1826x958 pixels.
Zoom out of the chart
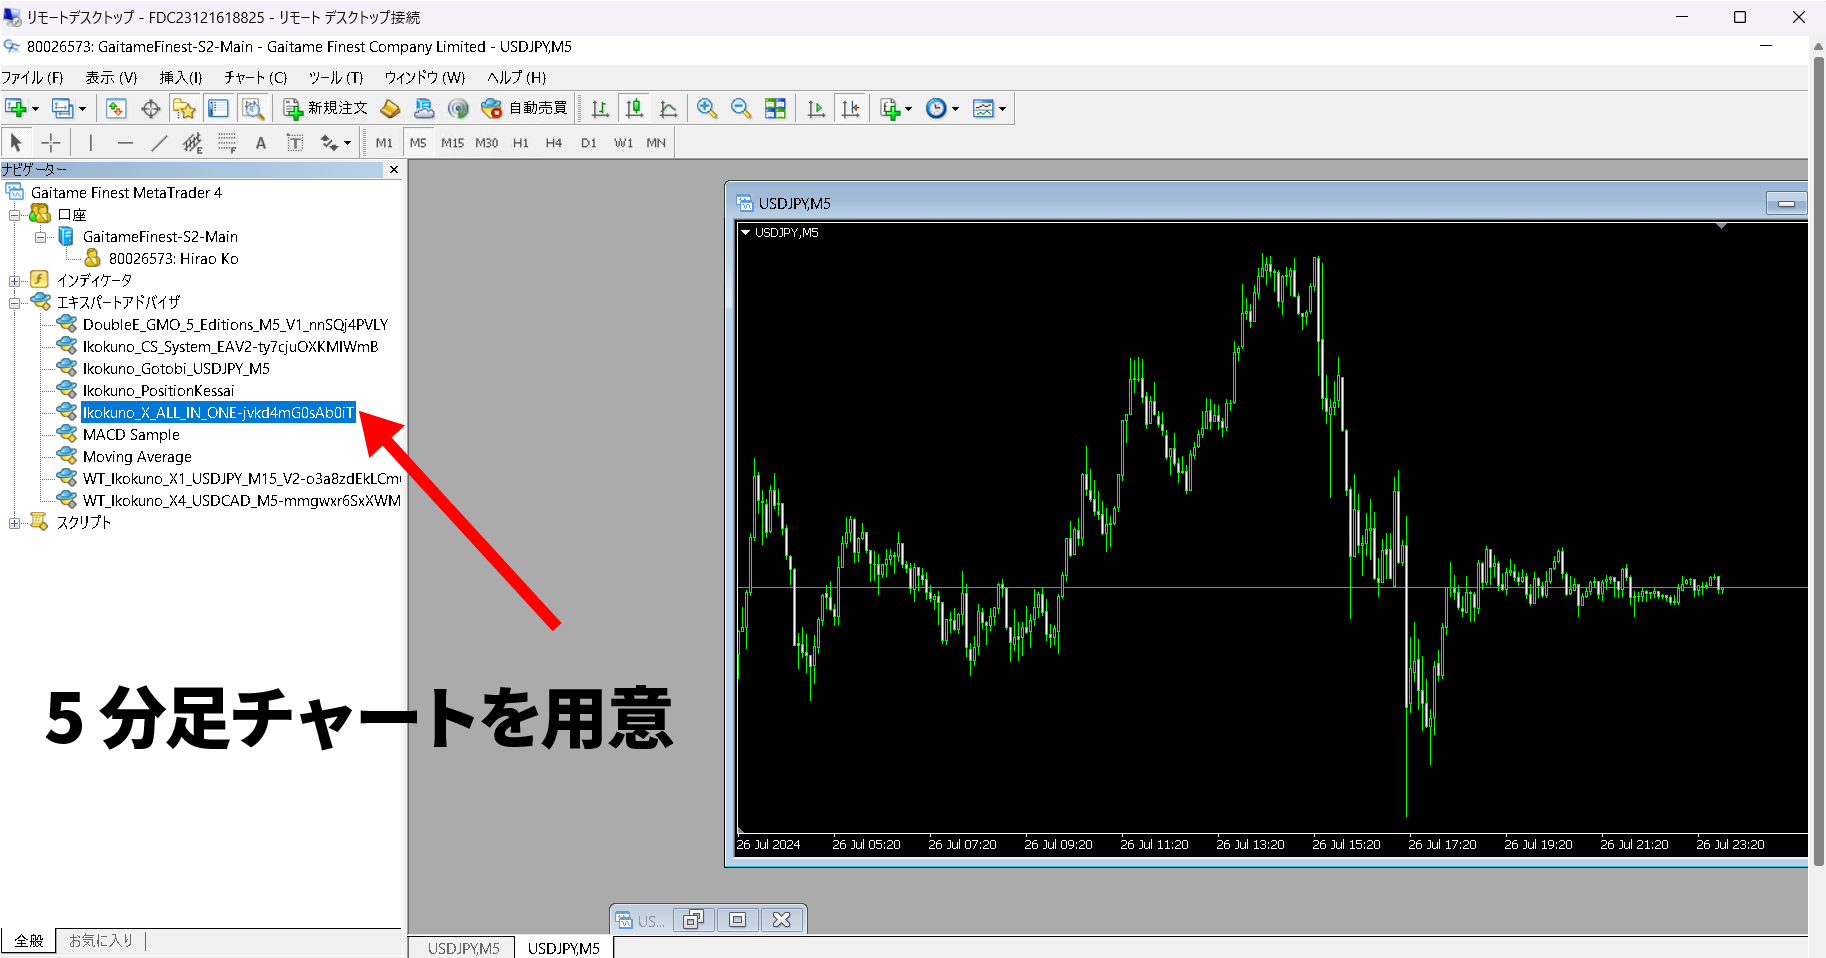[x=741, y=108]
